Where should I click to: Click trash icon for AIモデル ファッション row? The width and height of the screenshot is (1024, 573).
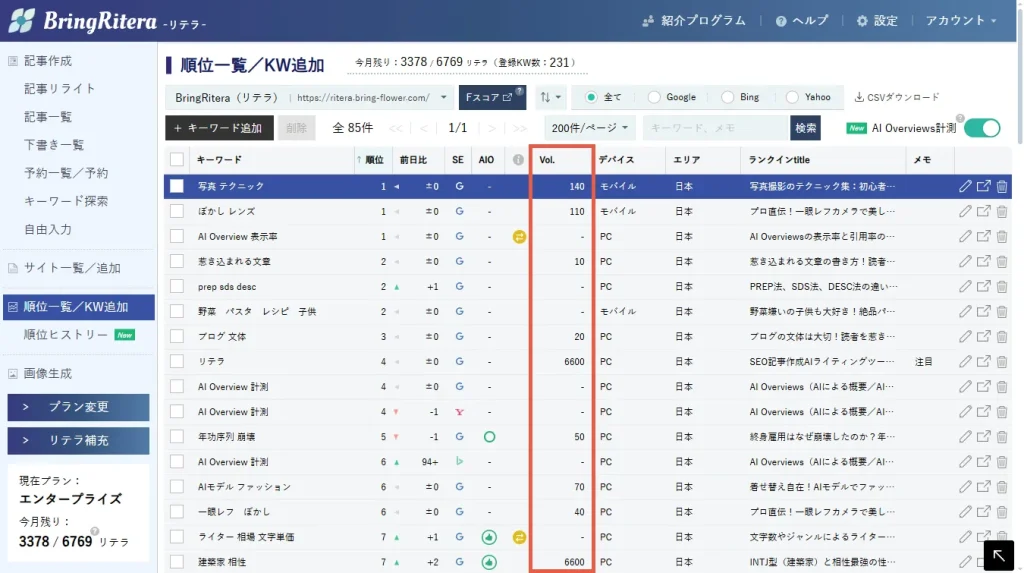click(1002, 487)
